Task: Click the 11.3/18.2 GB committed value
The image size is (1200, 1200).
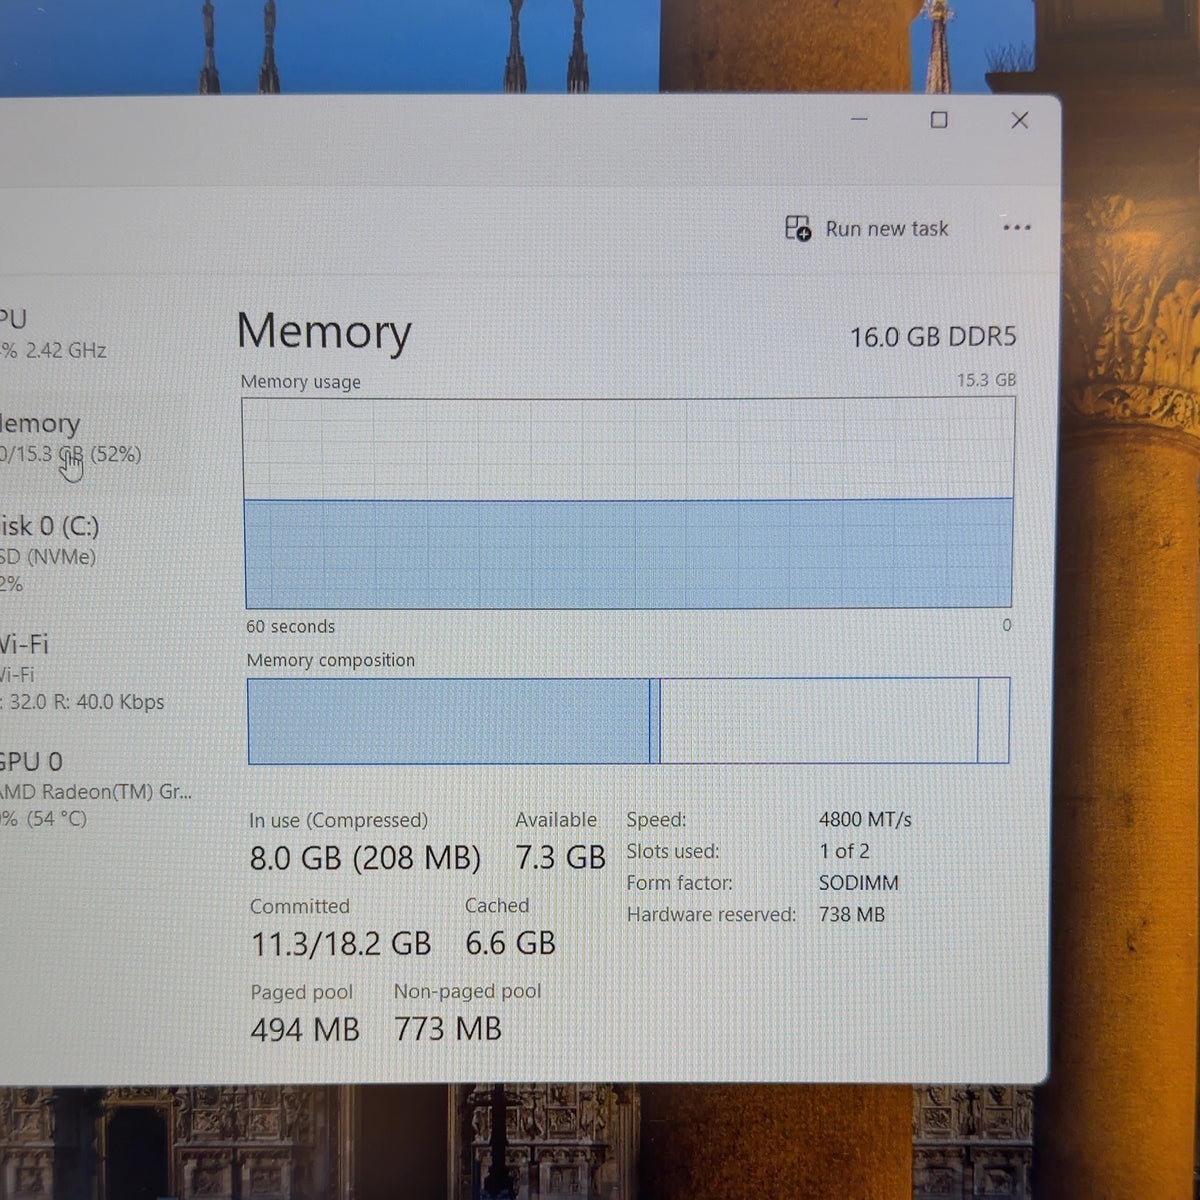Action: [x=341, y=944]
